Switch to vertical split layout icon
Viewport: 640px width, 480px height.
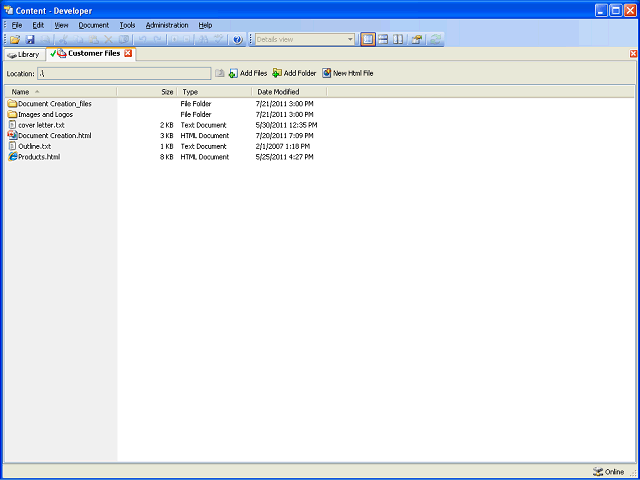[x=398, y=40]
